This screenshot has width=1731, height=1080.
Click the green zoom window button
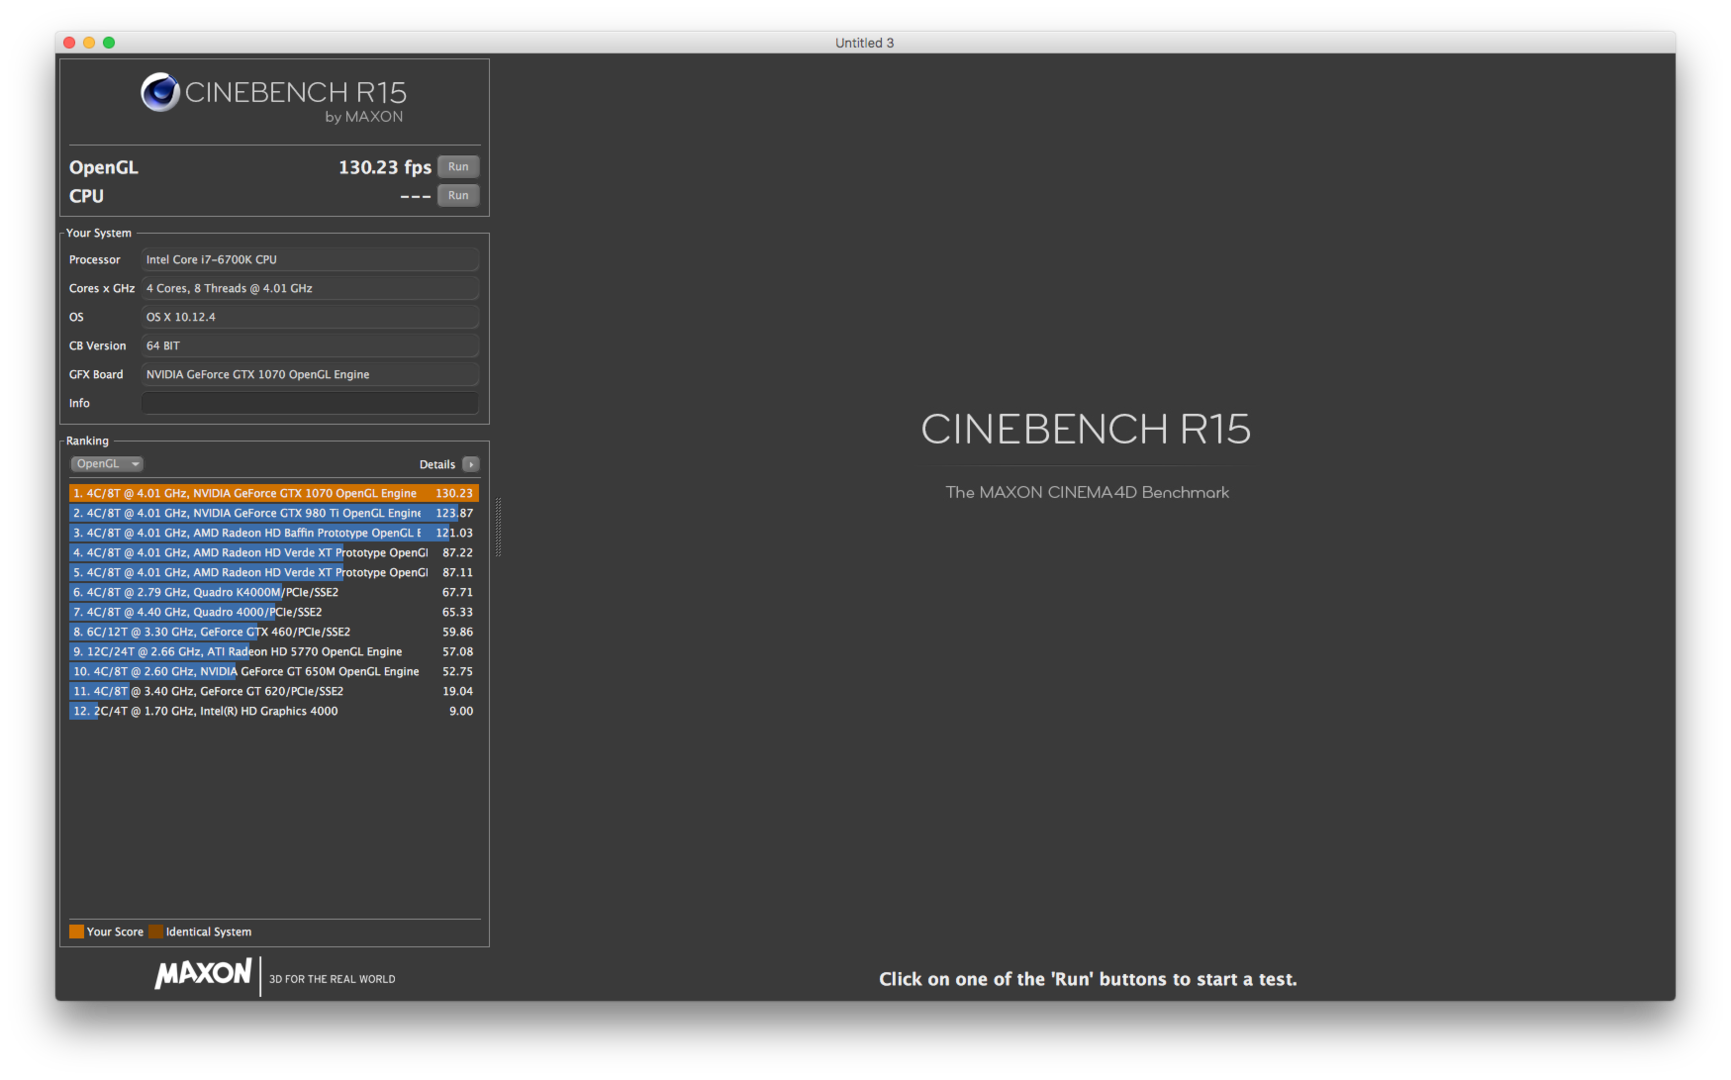click(x=109, y=42)
